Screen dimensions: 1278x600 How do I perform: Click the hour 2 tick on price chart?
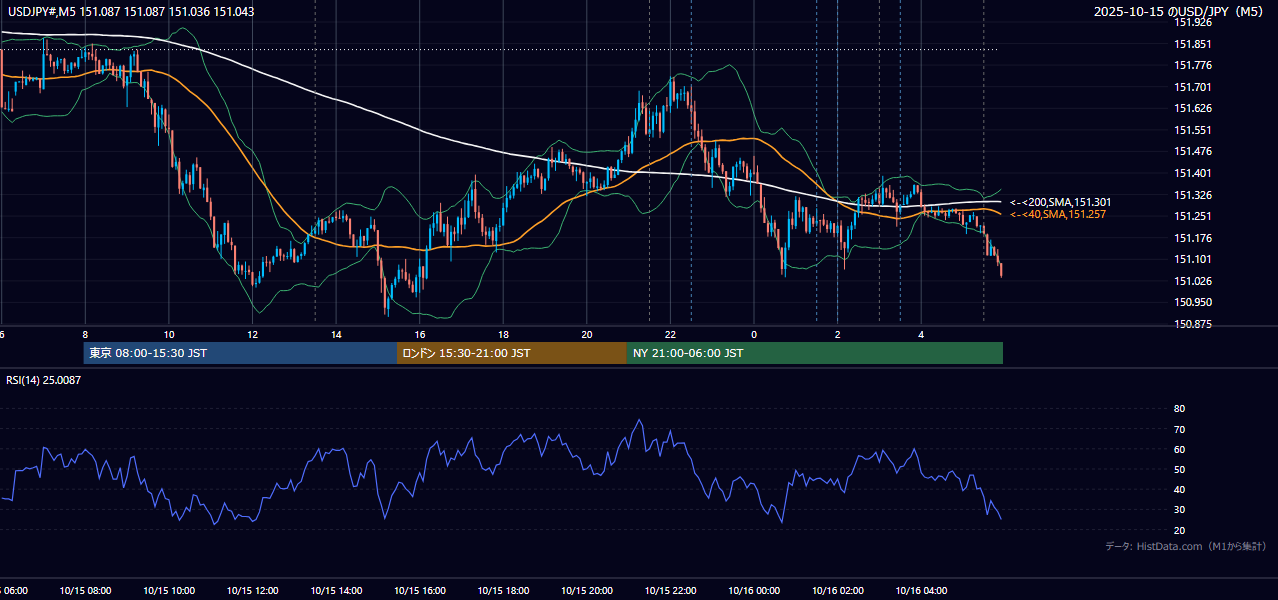tap(838, 334)
